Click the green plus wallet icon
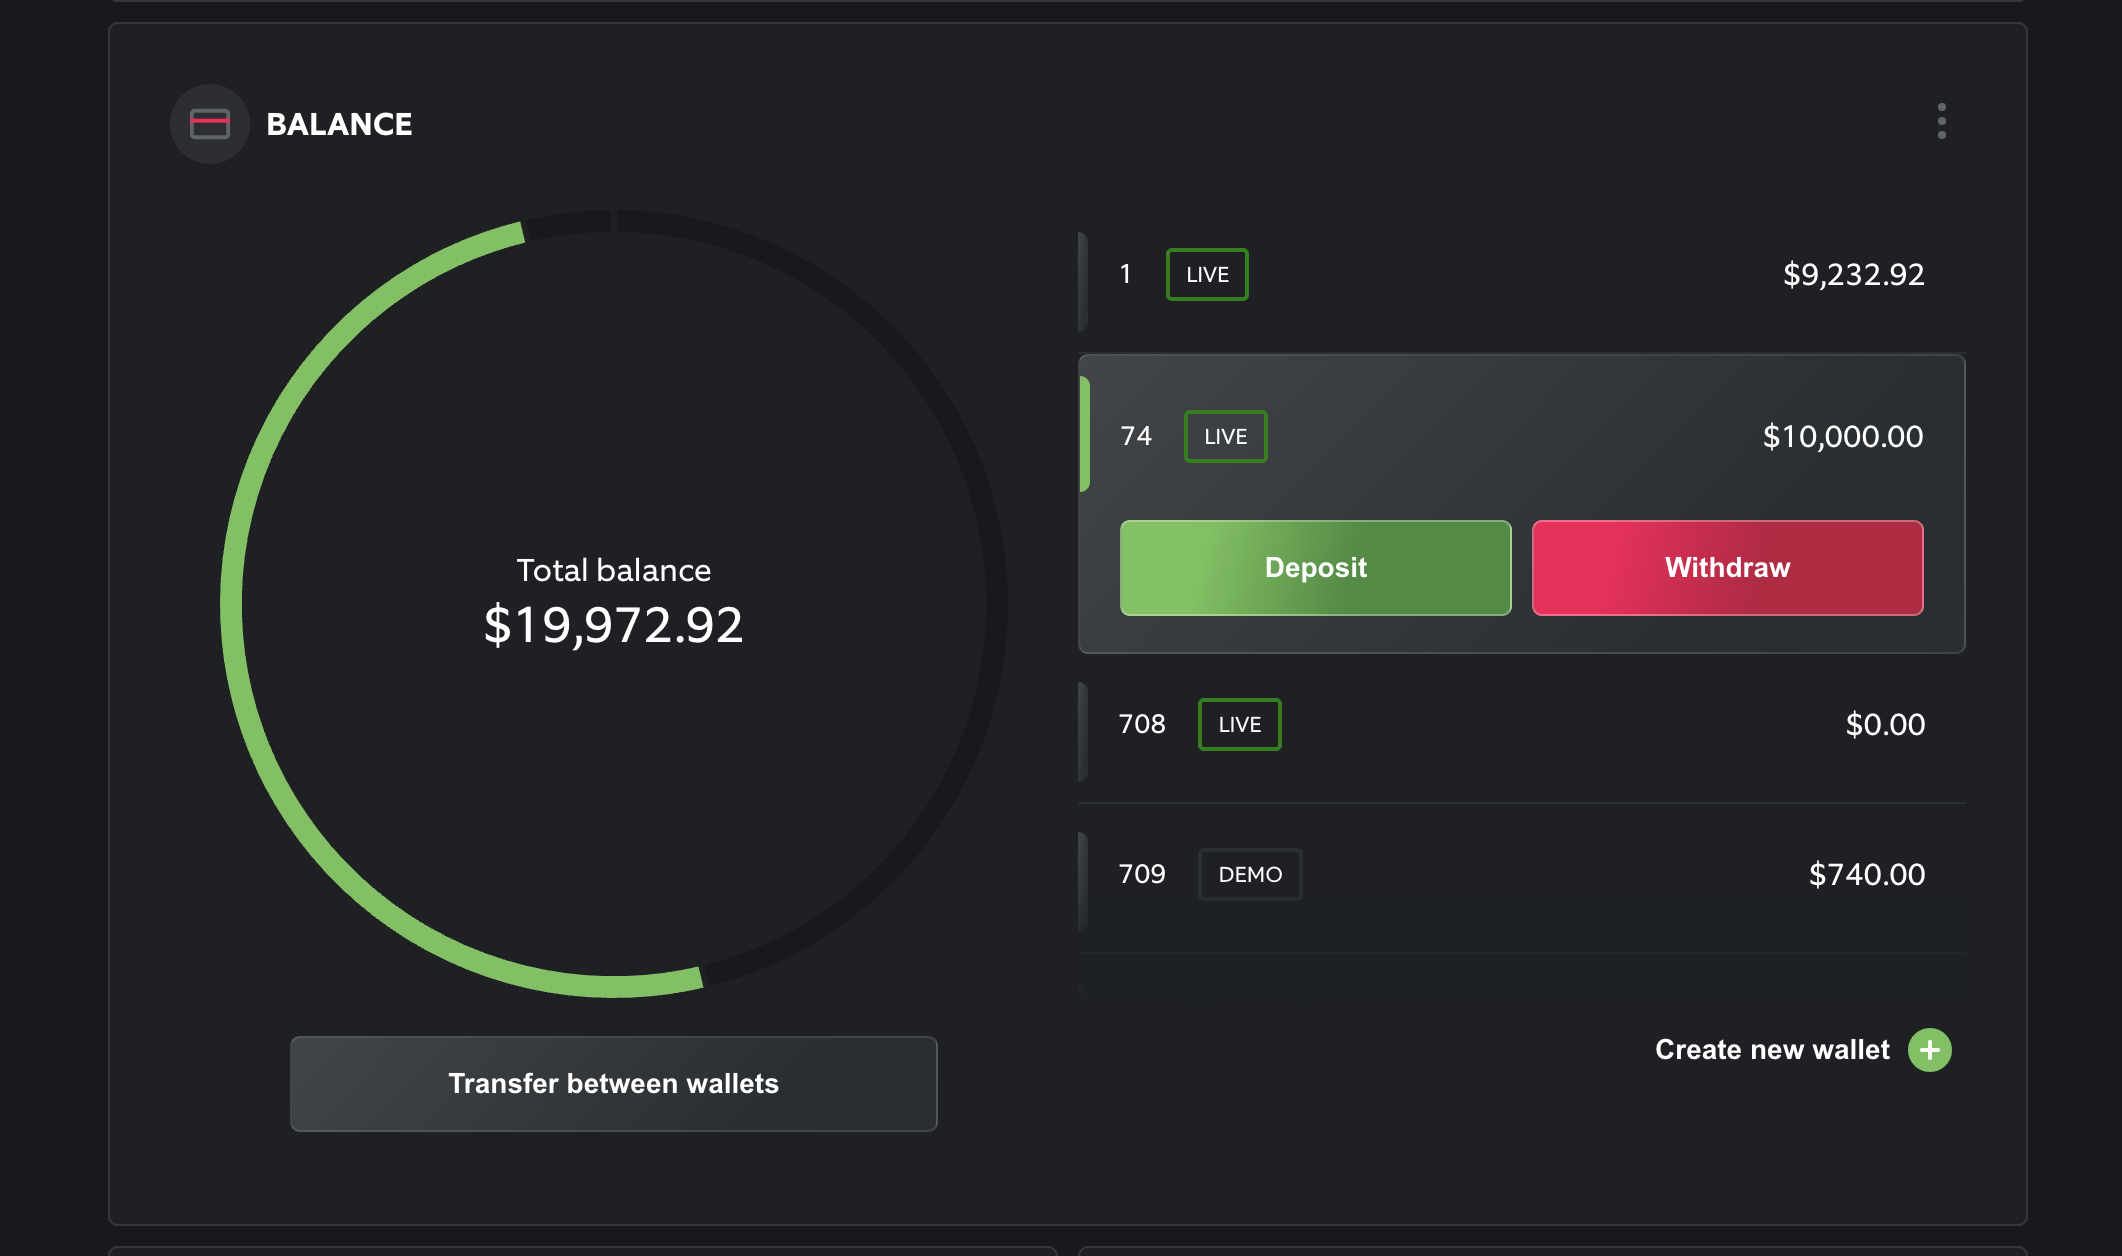This screenshot has width=2122, height=1256. click(1929, 1050)
